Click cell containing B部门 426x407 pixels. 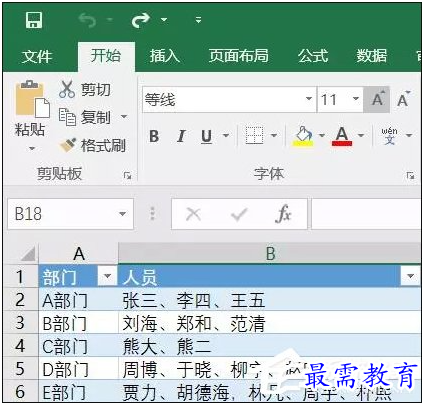click(78, 323)
